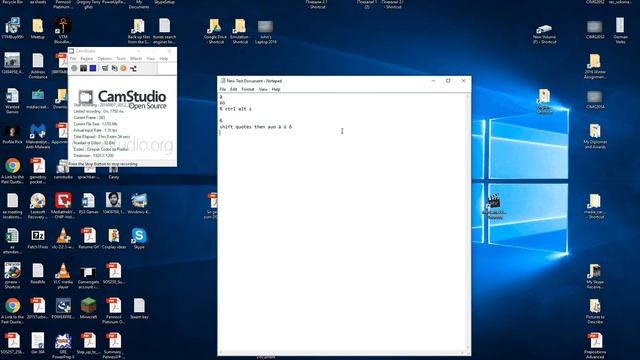Open the File menu in CamStudio
The image size is (640, 360).
(x=73, y=59)
